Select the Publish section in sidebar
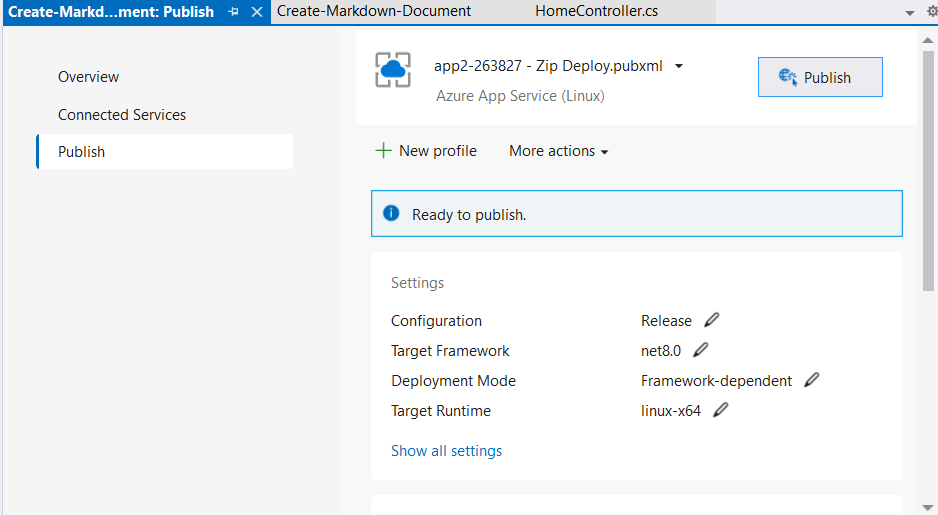The width and height of the screenshot is (938, 515). 165,151
